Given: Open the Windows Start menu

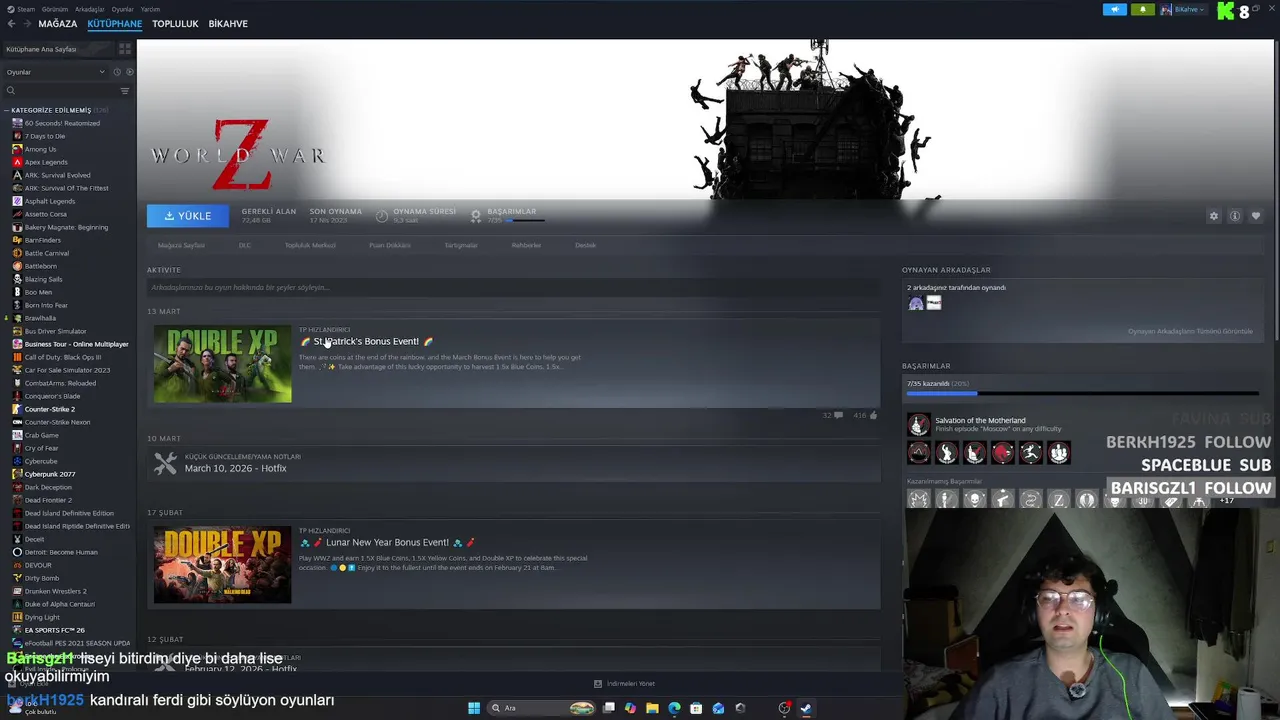Looking at the screenshot, I should [x=474, y=708].
